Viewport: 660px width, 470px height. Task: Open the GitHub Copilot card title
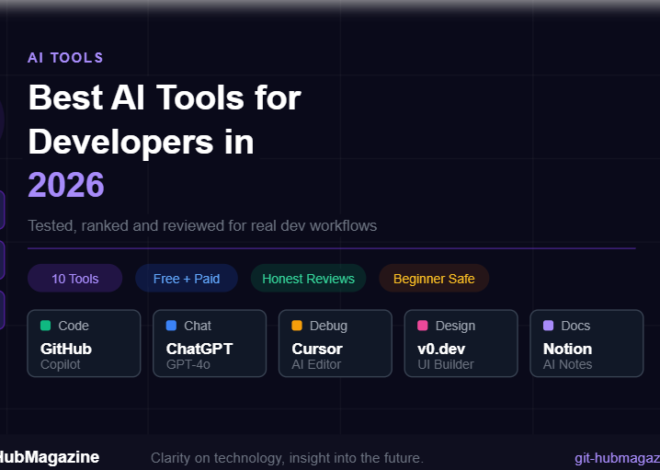click(x=66, y=349)
